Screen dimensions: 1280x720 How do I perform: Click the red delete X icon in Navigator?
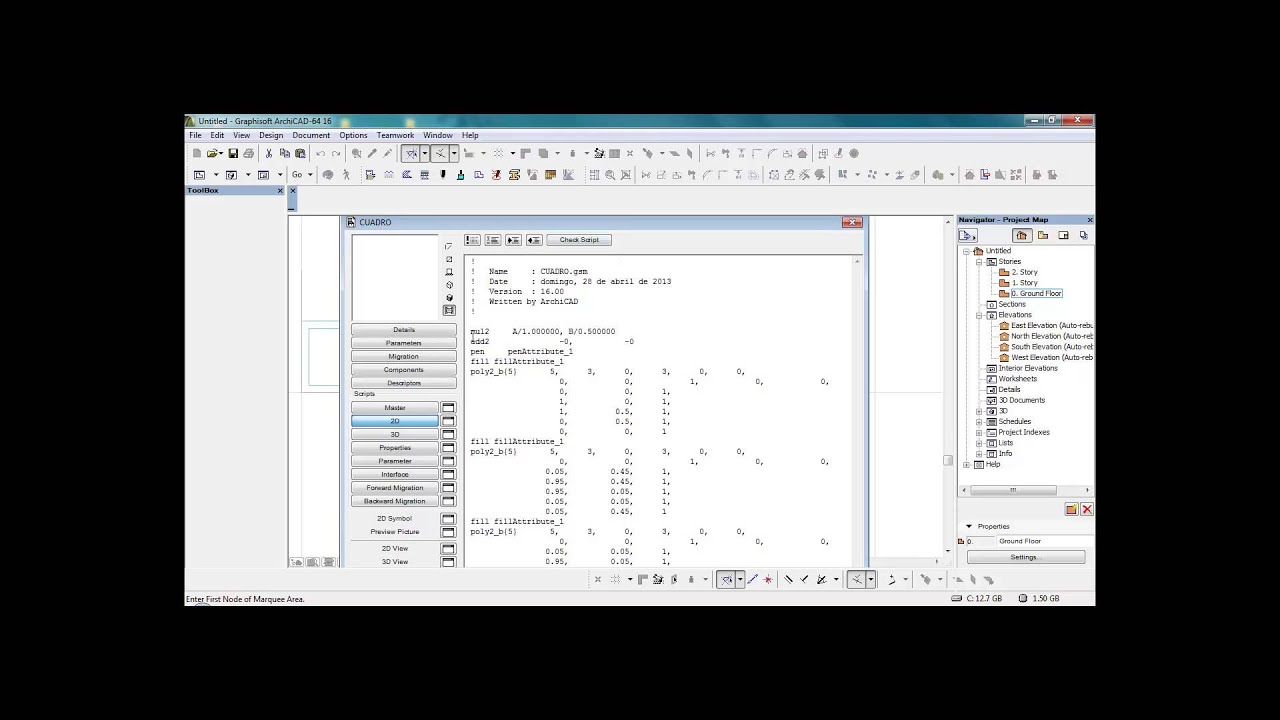(x=1087, y=509)
